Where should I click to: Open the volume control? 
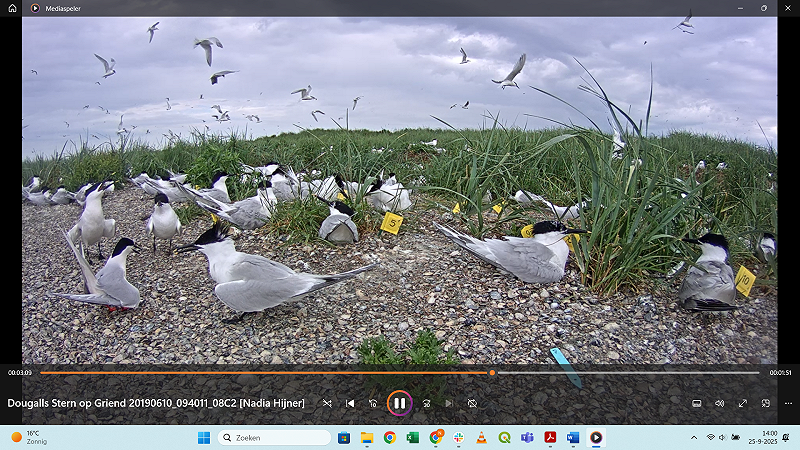[720, 403]
